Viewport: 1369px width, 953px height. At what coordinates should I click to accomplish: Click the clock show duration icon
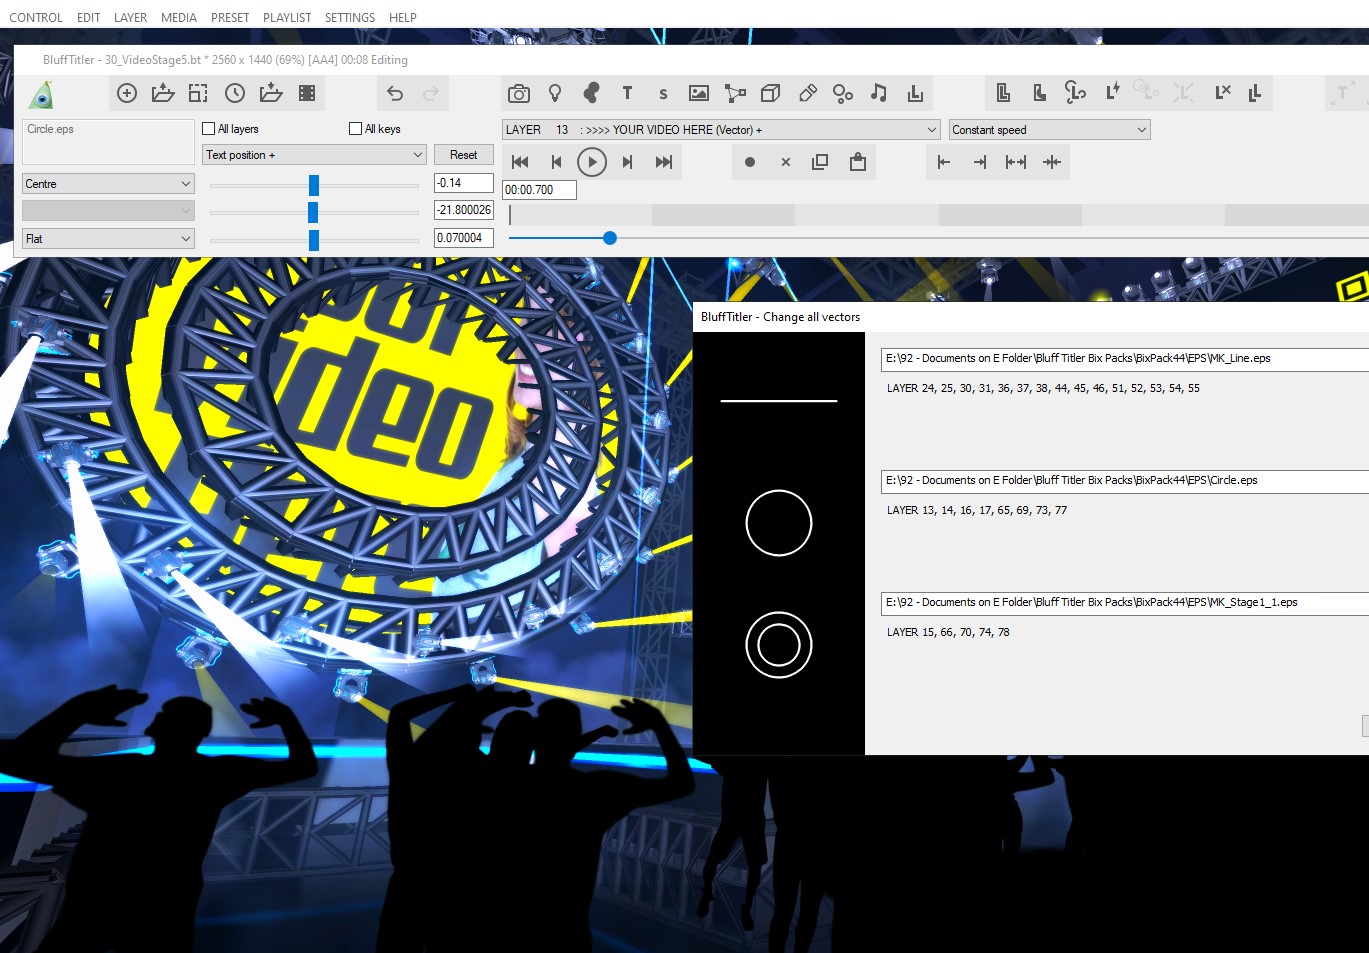point(235,94)
